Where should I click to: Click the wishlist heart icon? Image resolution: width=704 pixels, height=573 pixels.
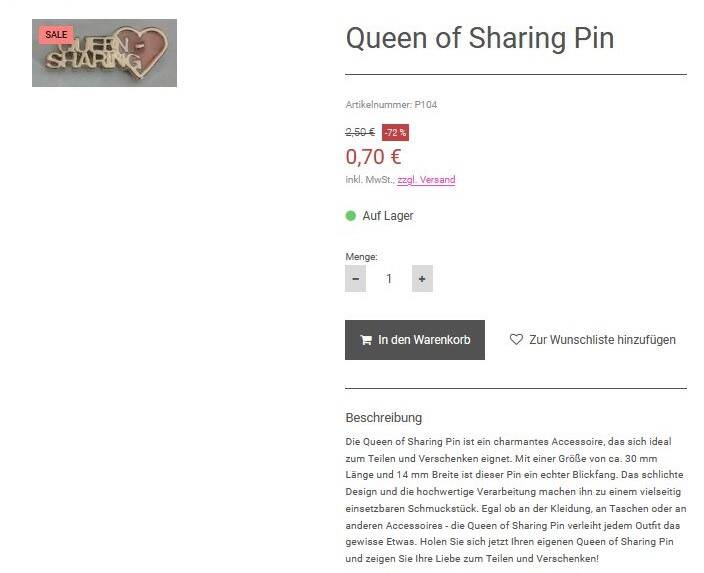[x=516, y=340]
